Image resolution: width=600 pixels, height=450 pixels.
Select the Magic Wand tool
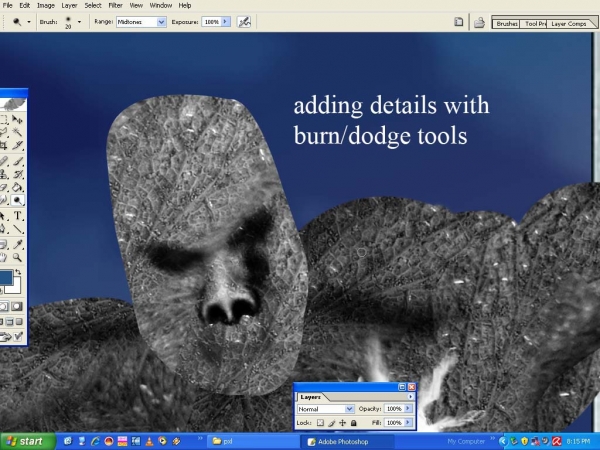[17, 132]
